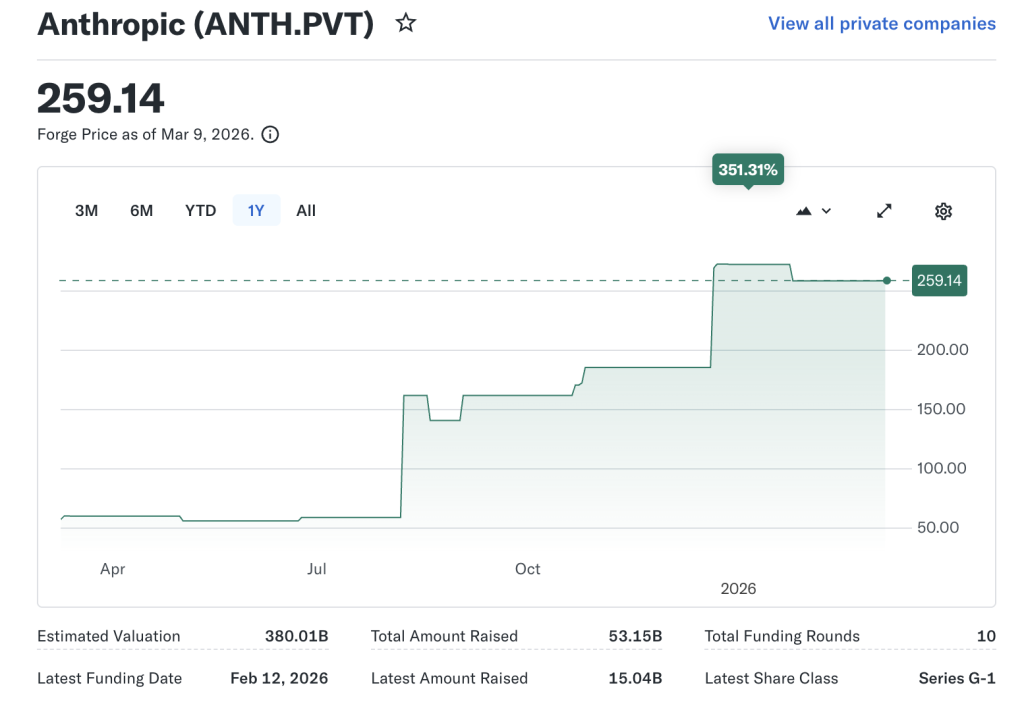Show All time price history
The height and width of the screenshot is (702, 1024).
point(306,211)
